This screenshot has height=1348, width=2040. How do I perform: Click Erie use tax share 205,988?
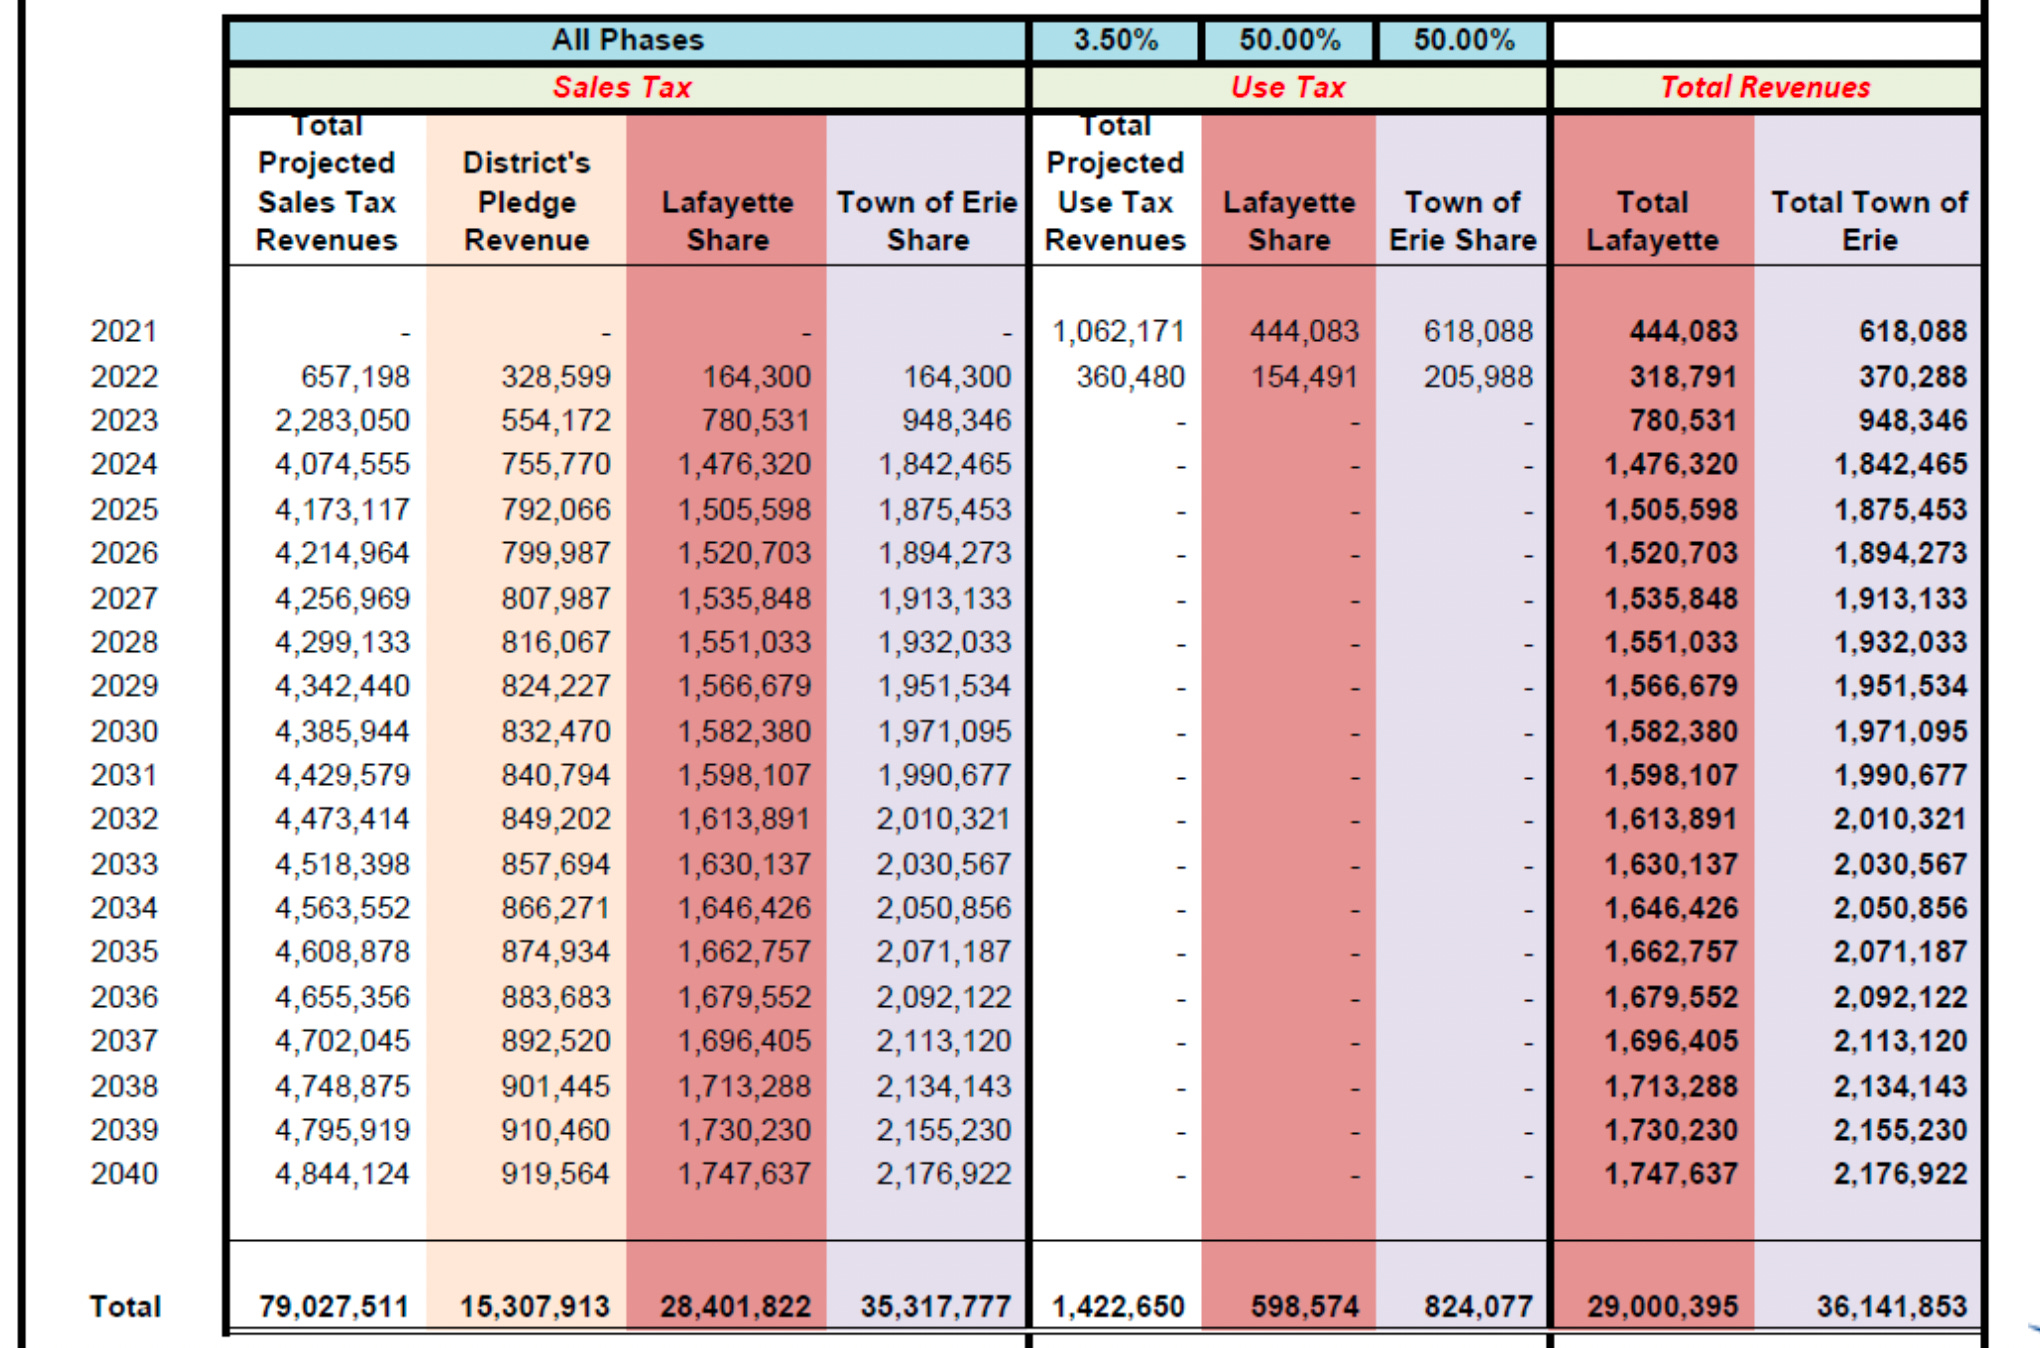coord(1478,377)
